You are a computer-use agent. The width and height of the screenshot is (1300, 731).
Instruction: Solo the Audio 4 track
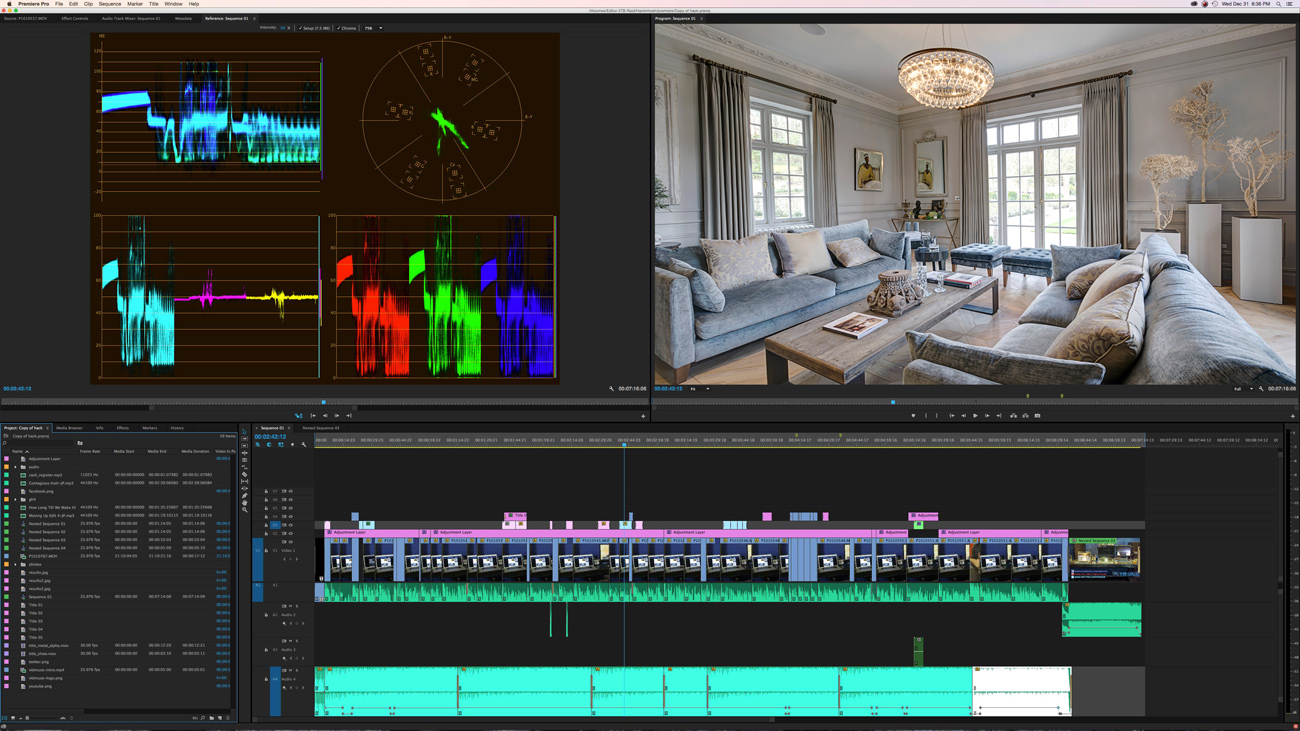(297, 670)
